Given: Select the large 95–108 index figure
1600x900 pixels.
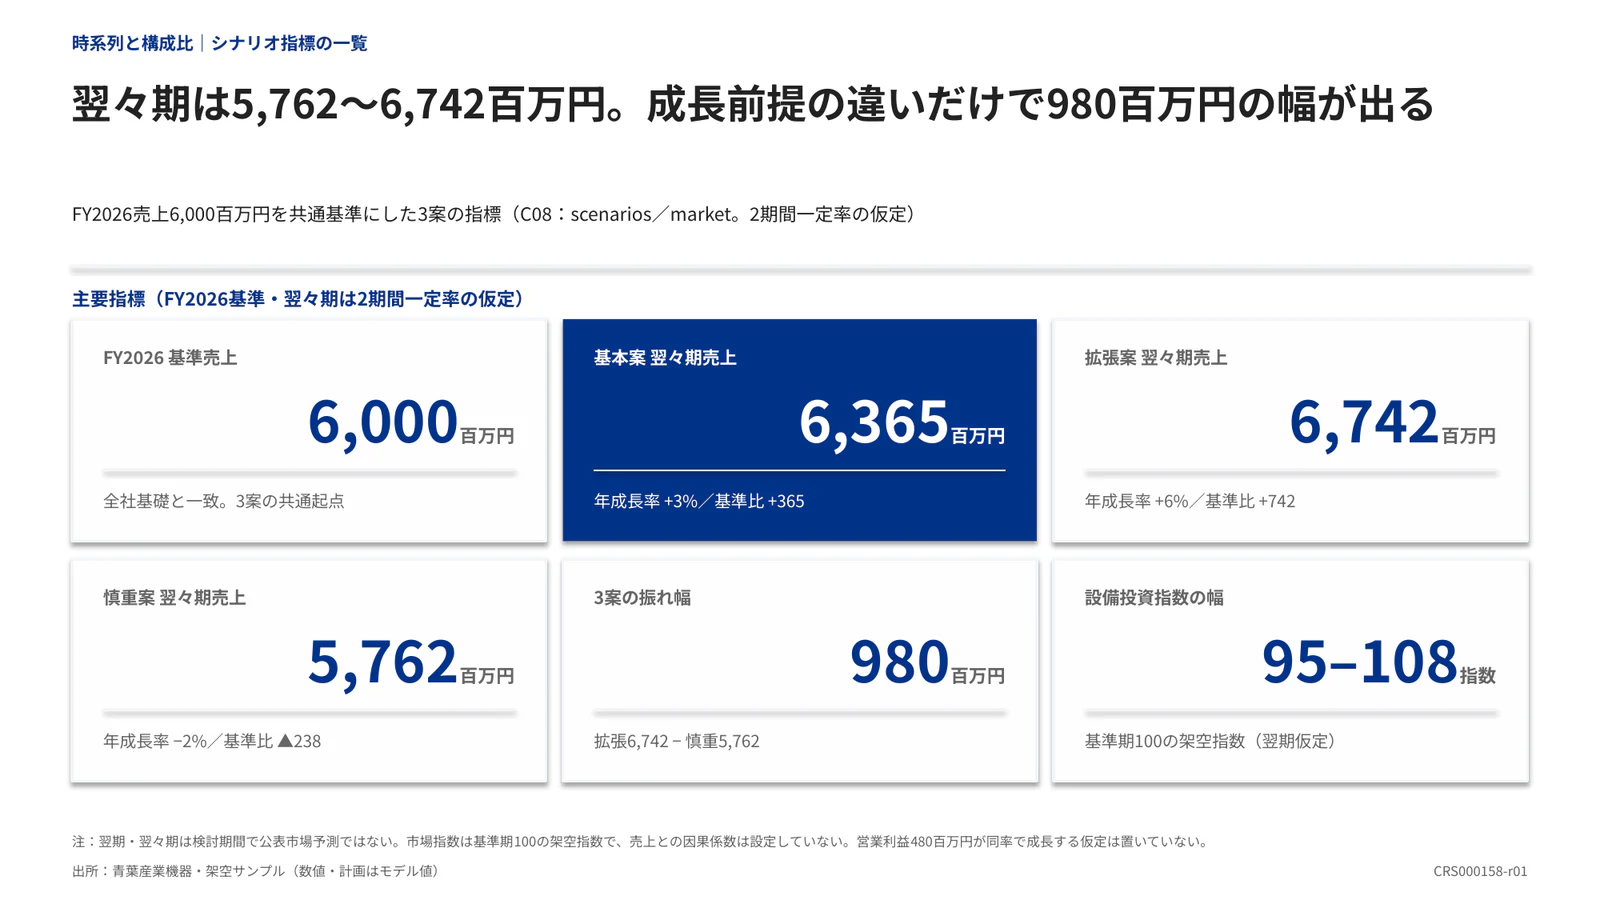Looking at the screenshot, I should 1359,661.
